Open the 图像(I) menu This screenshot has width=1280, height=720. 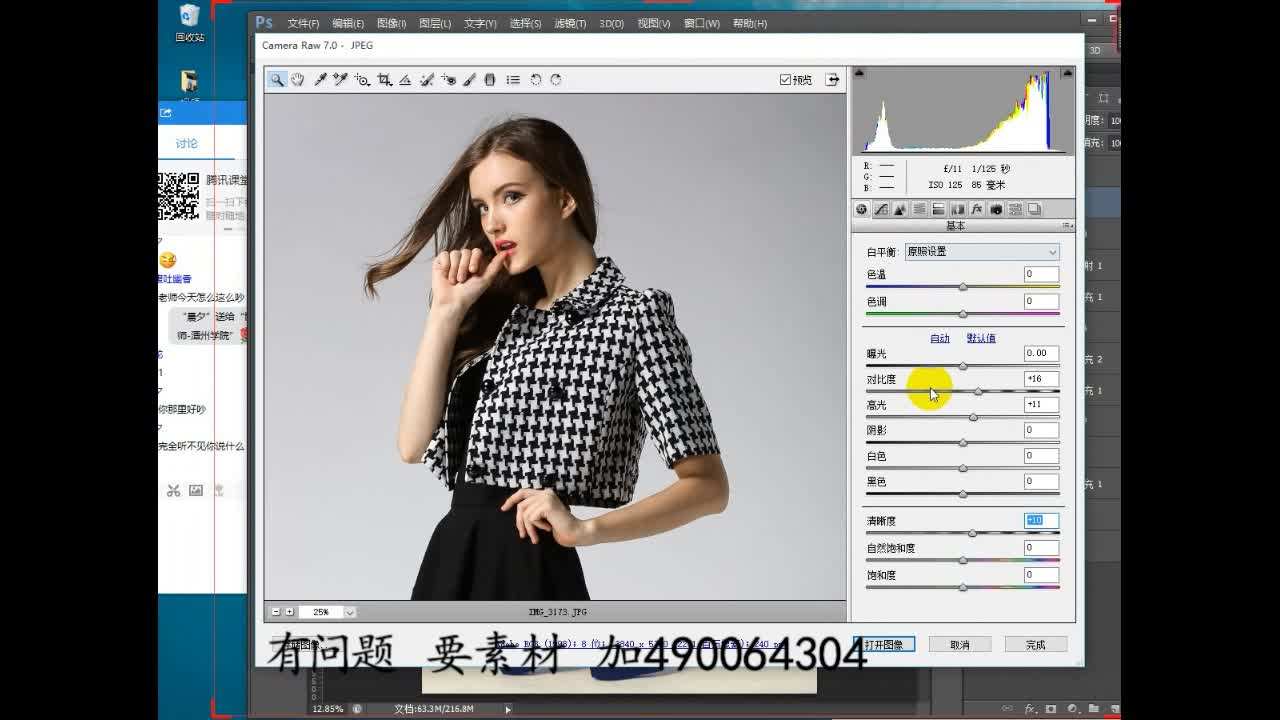391,23
